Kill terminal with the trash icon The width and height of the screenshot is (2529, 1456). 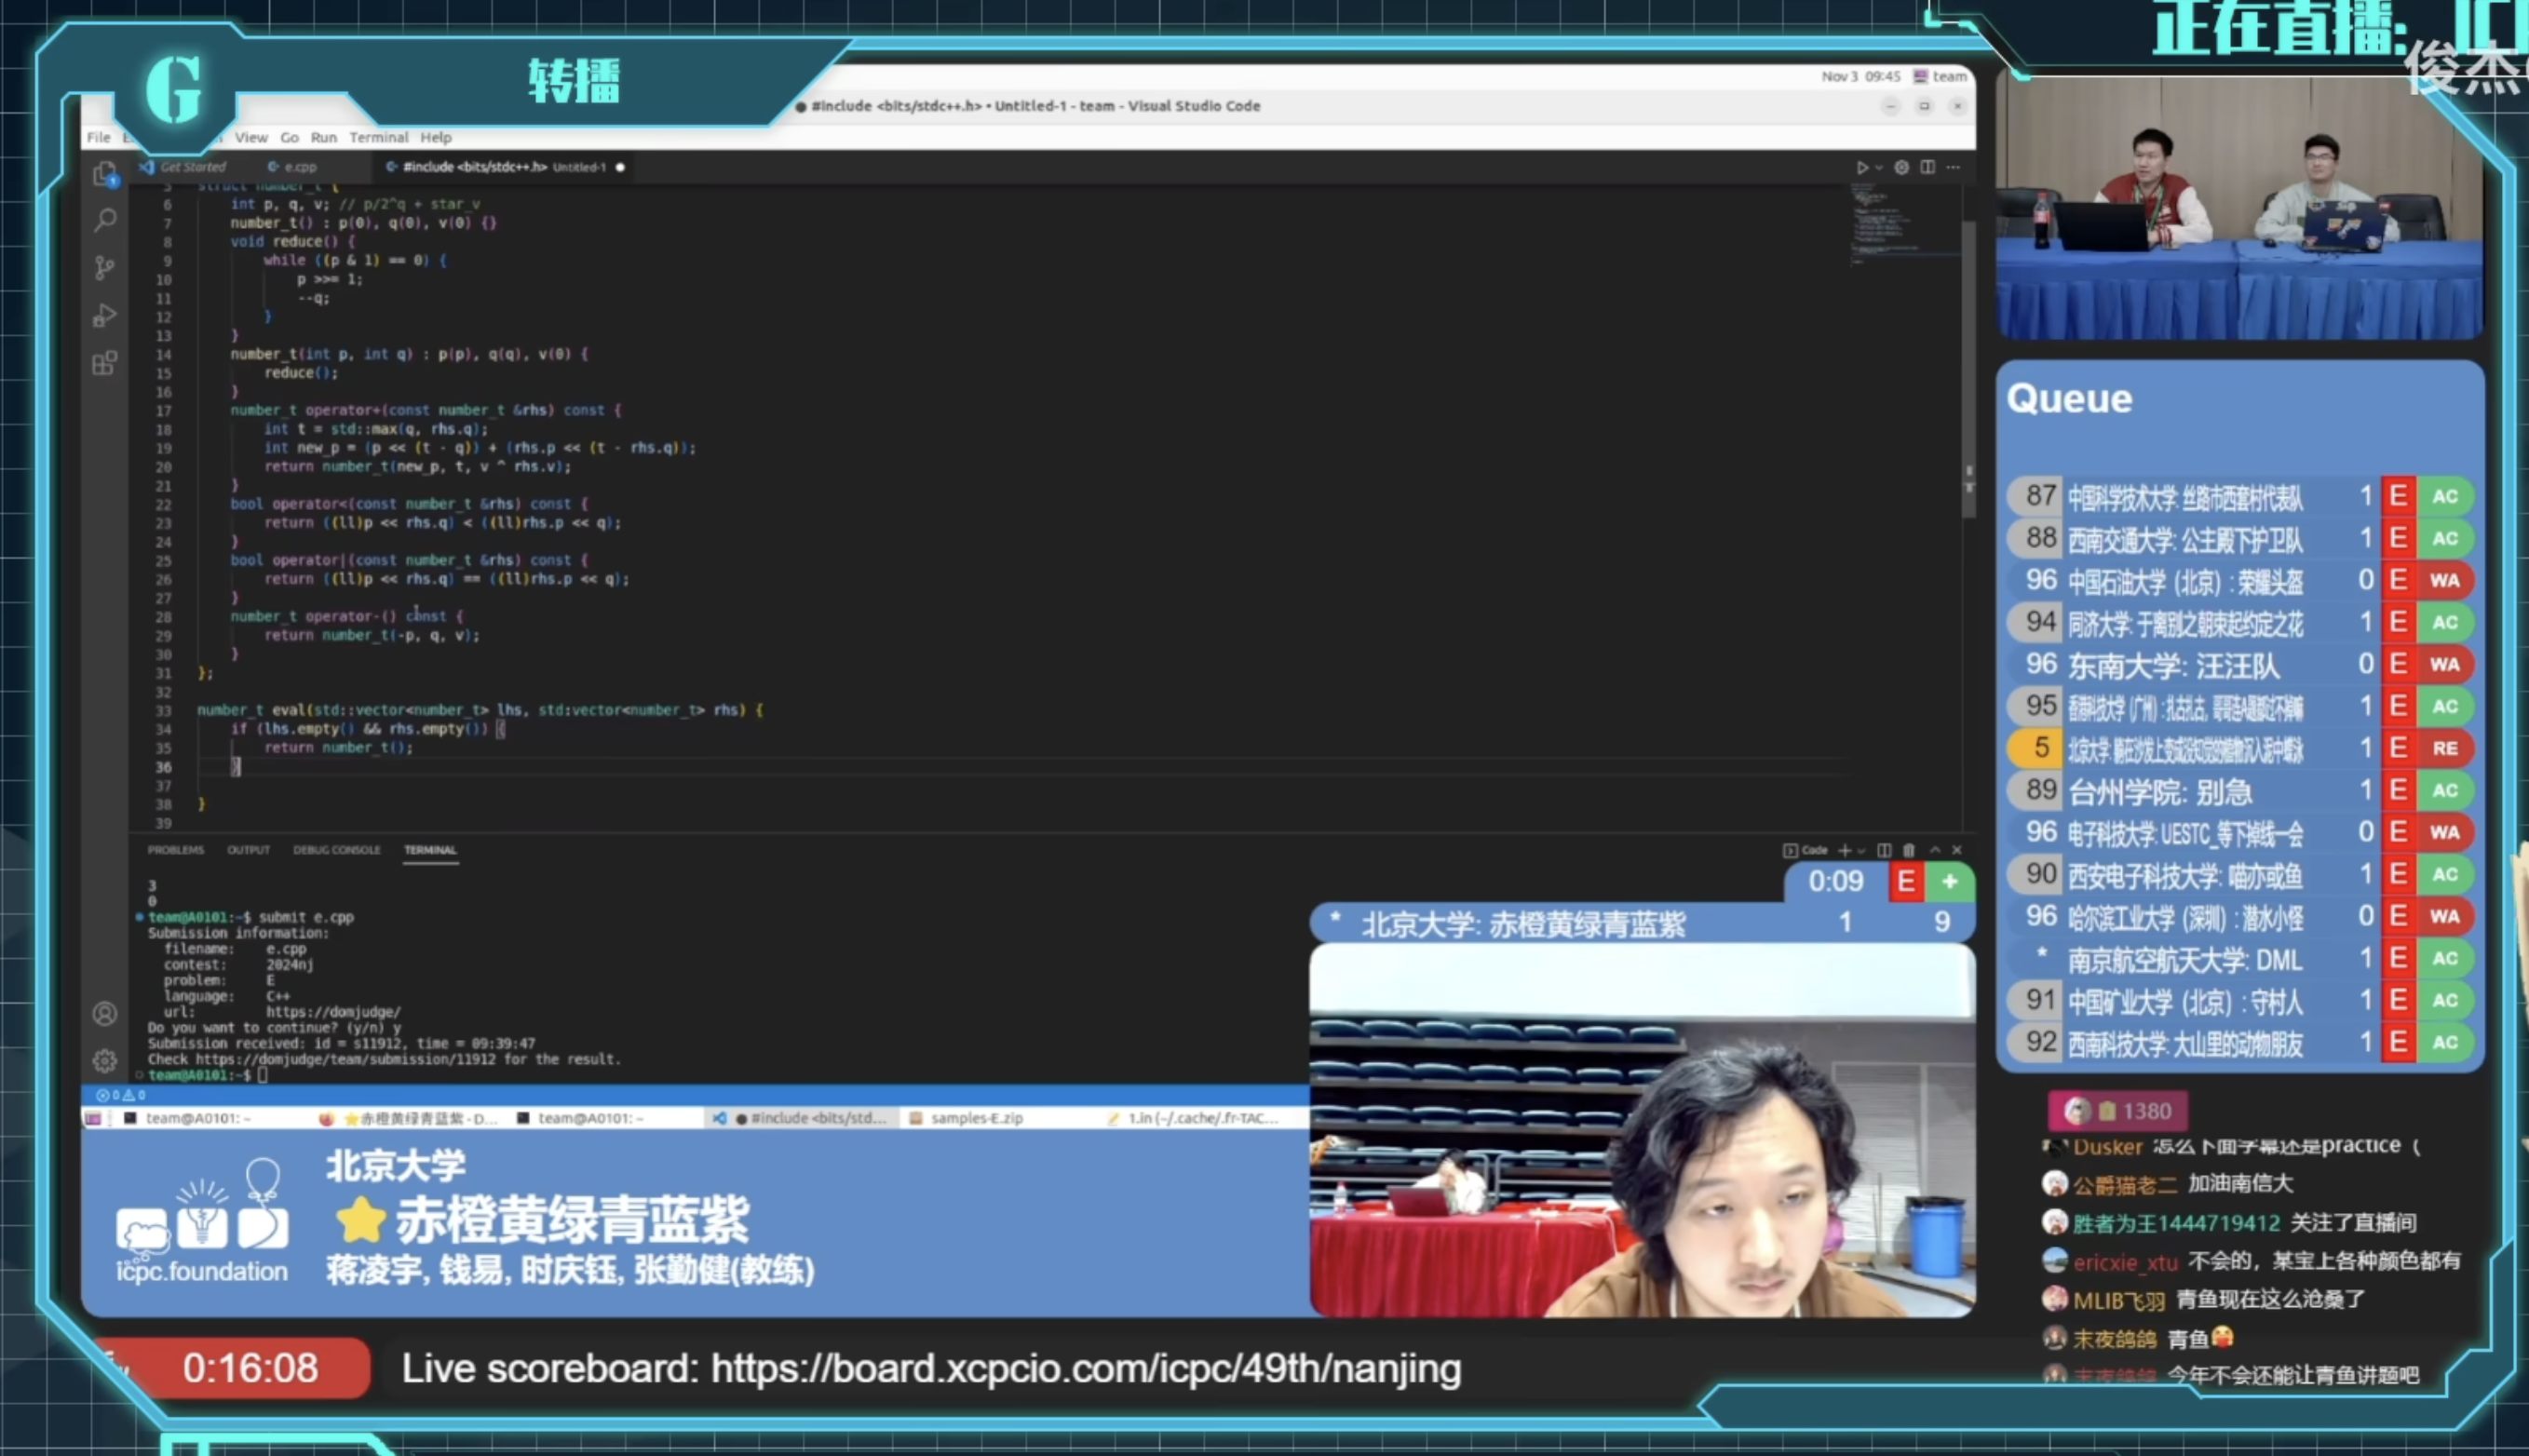tap(1908, 850)
